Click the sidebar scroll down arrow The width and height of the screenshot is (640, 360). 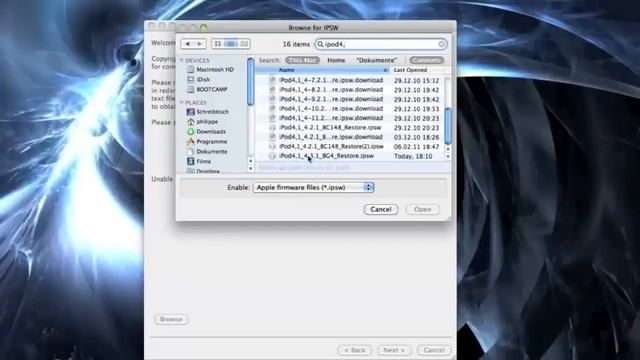pos(251,168)
